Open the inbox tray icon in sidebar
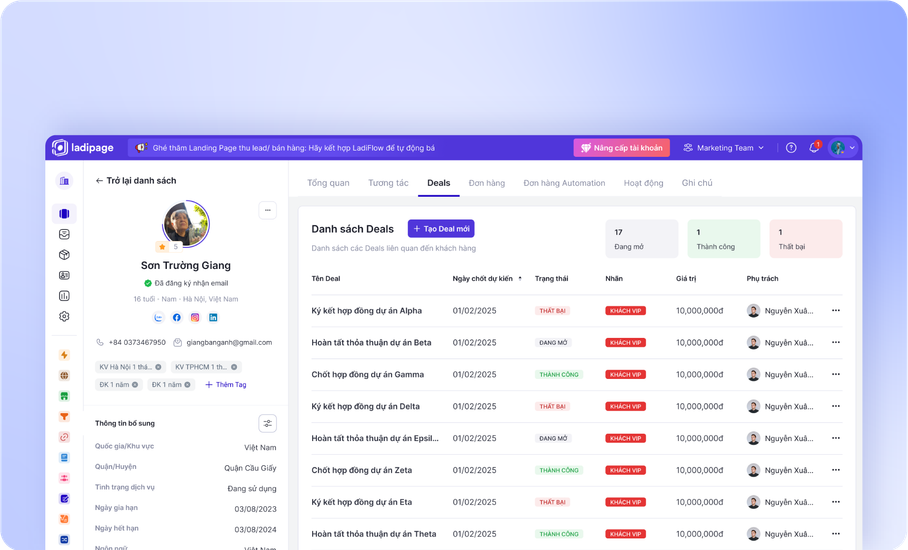Image resolution: width=908 pixels, height=550 pixels. [x=64, y=234]
